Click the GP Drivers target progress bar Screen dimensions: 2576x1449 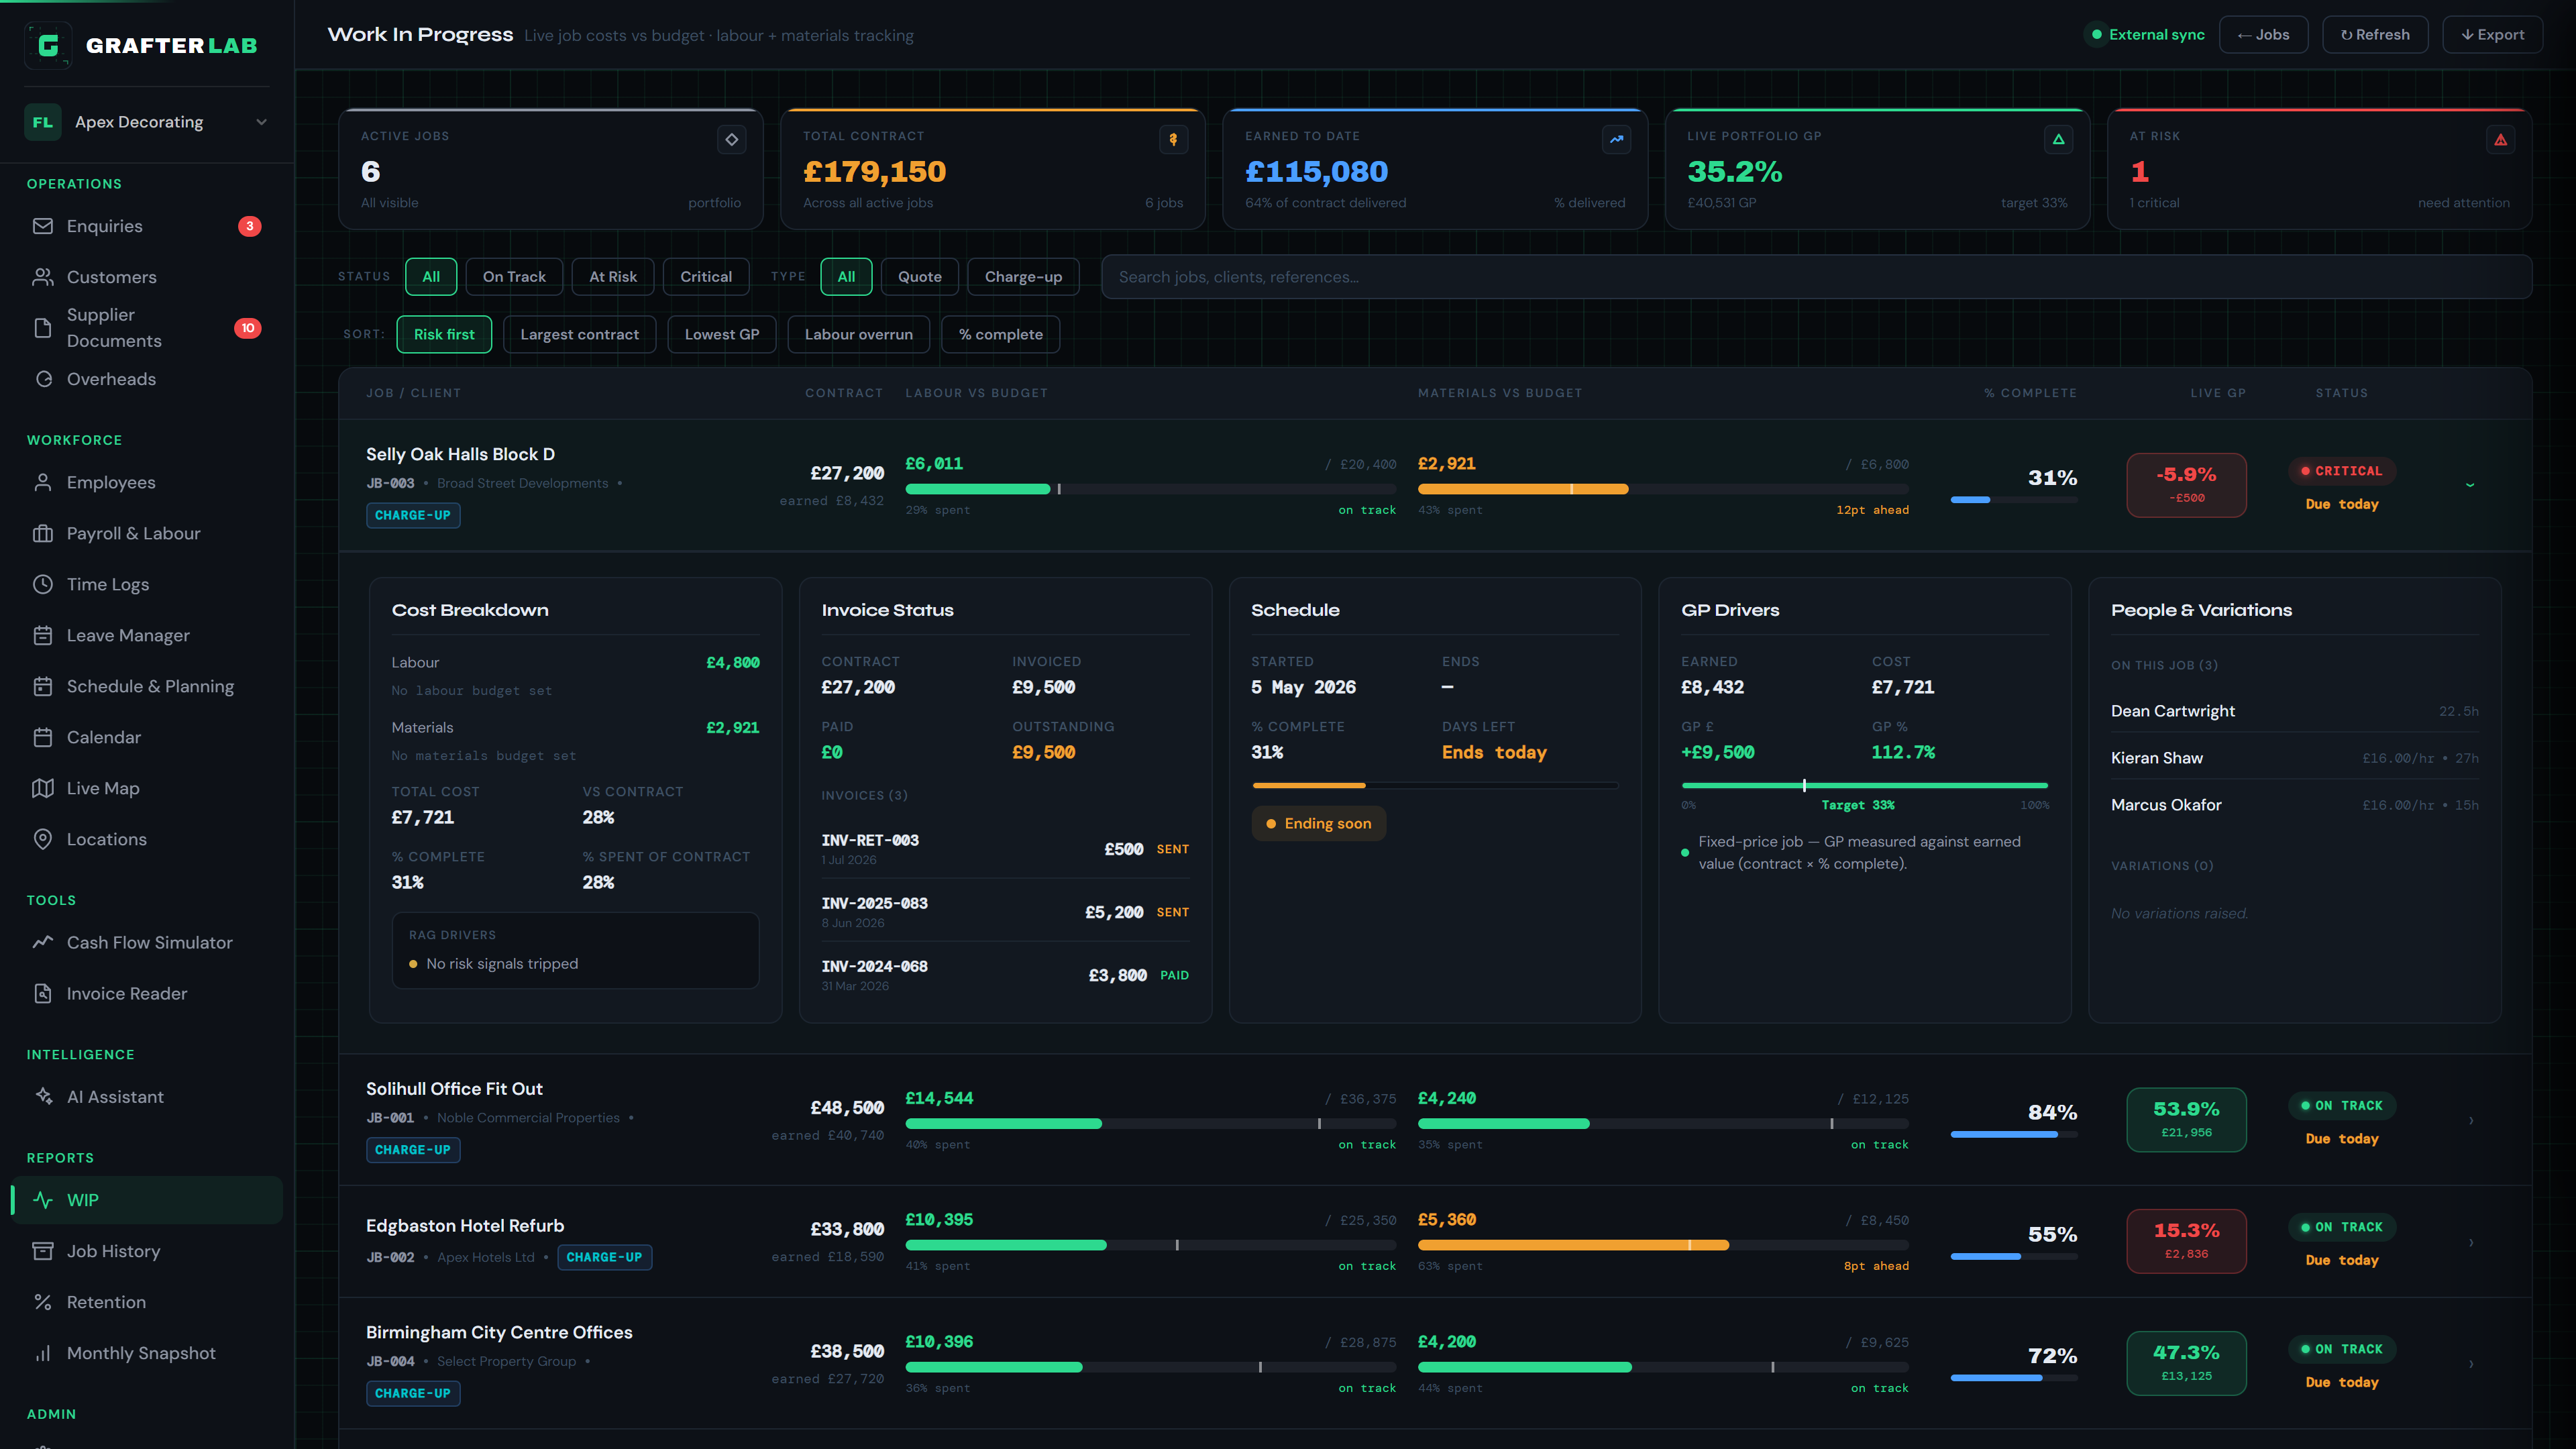[1865, 786]
